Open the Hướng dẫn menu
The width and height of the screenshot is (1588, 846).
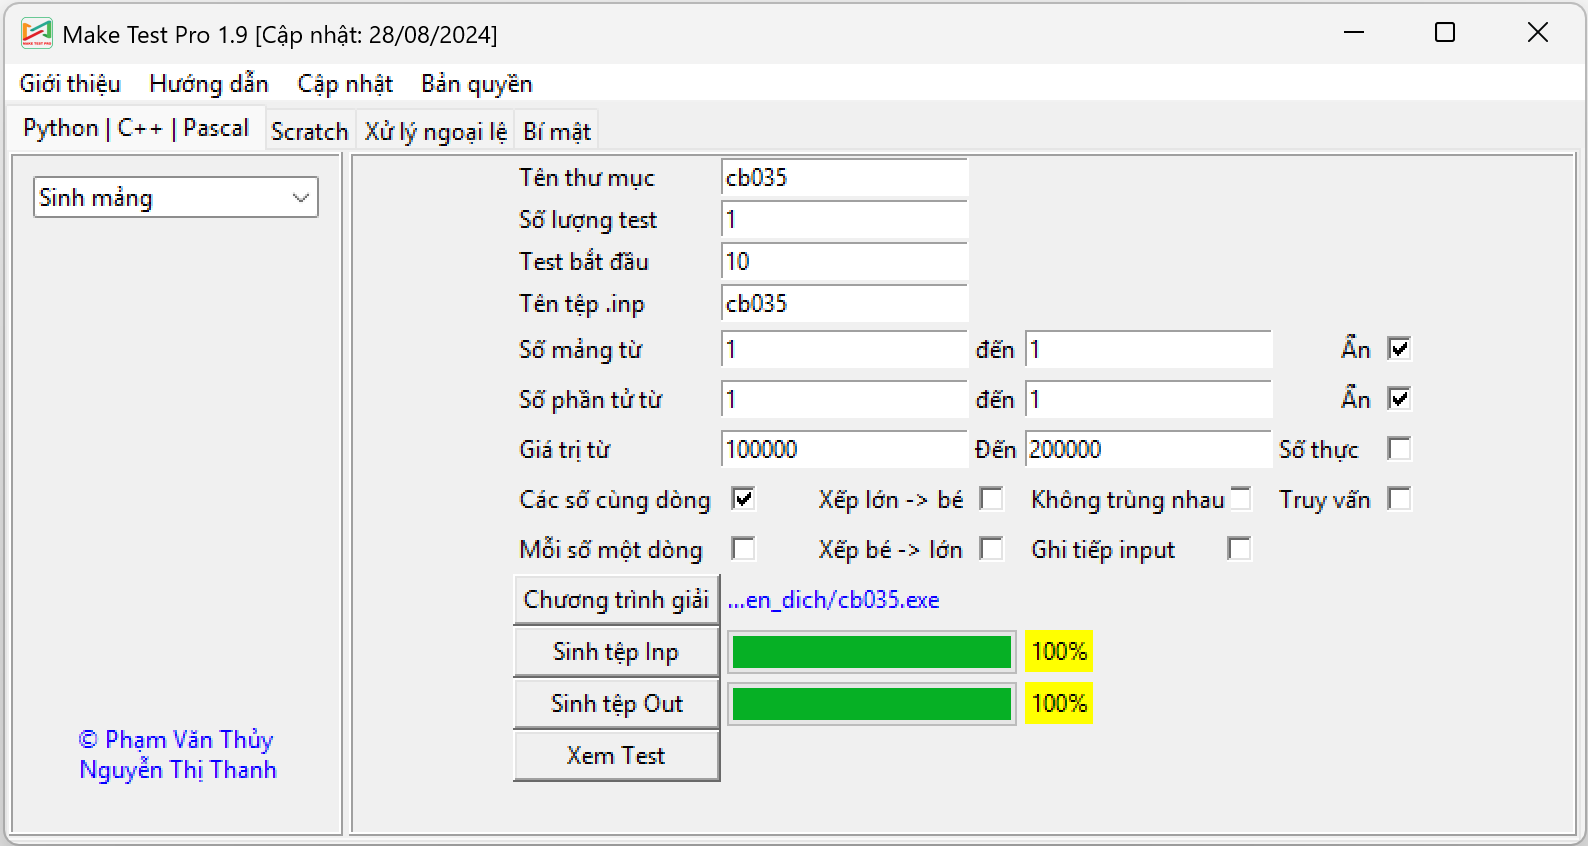(x=209, y=84)
